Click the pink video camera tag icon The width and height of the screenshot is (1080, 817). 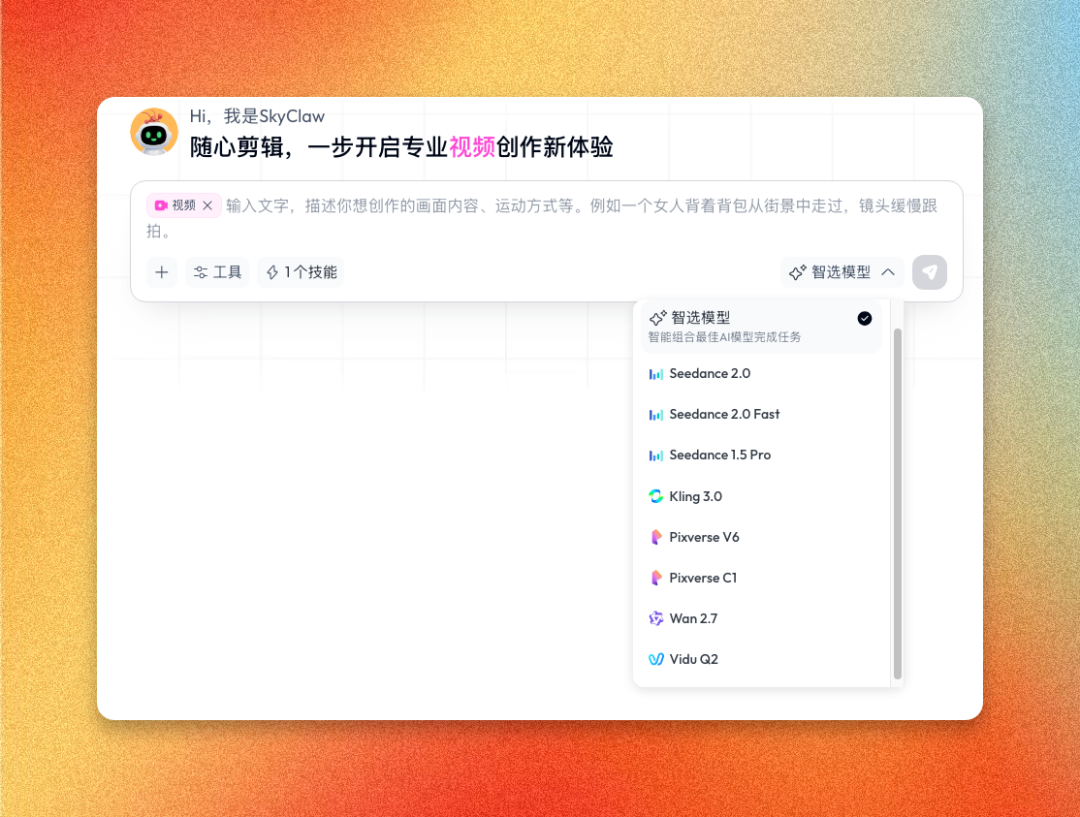pos(161,205)
